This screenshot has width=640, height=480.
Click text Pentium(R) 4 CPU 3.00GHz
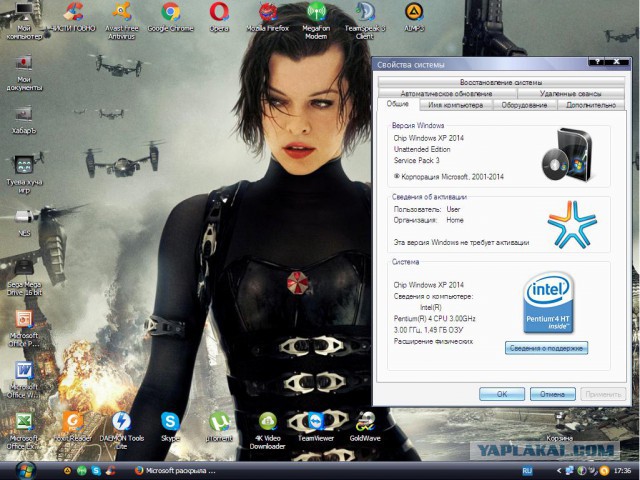coord(435,318)
